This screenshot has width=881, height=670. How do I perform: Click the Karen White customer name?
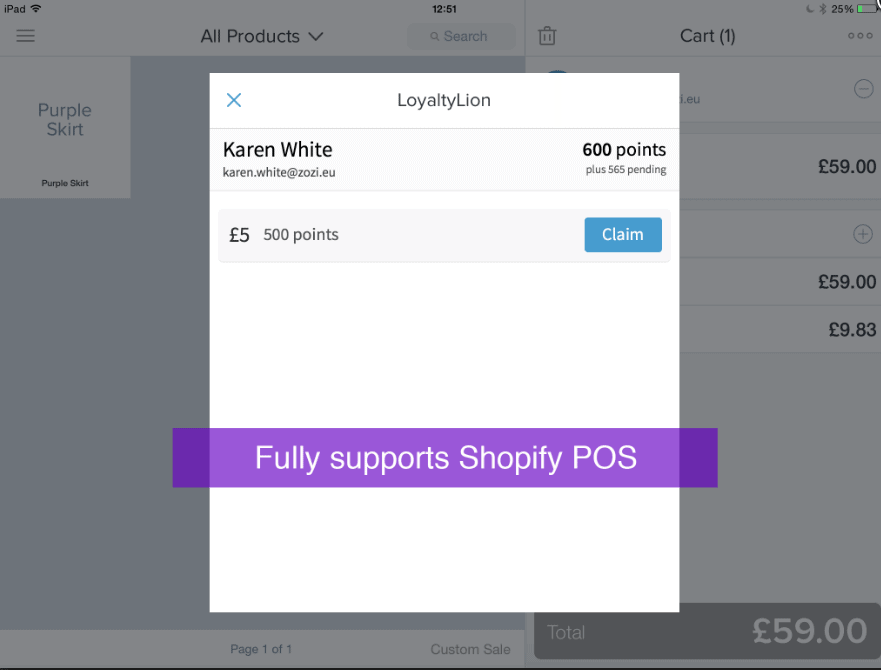click(278, 150)
